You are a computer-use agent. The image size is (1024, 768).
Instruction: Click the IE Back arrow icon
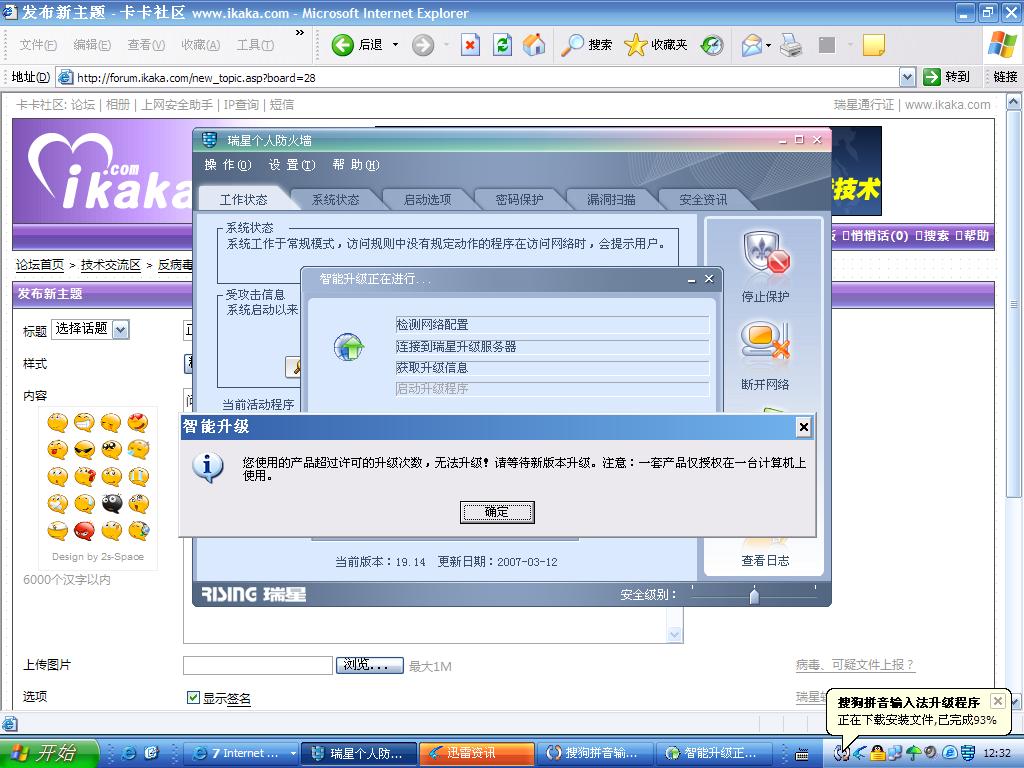point(342,45)
